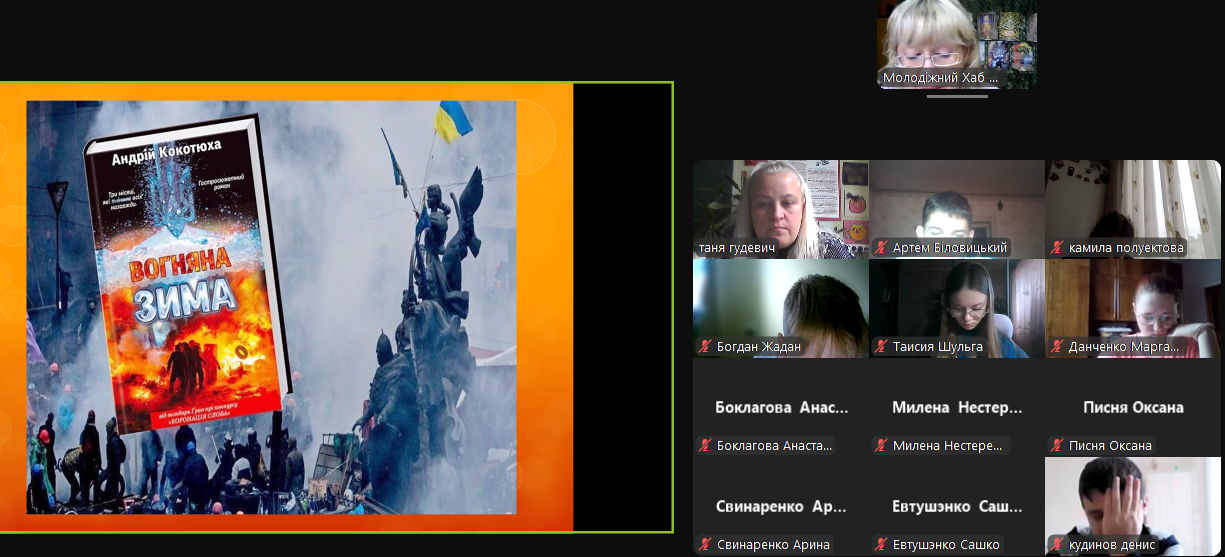Select the Молодіжний Хаб speaker video thumbnail
1225x557 pixels.
pyautogui.click(x=957, y=44)
